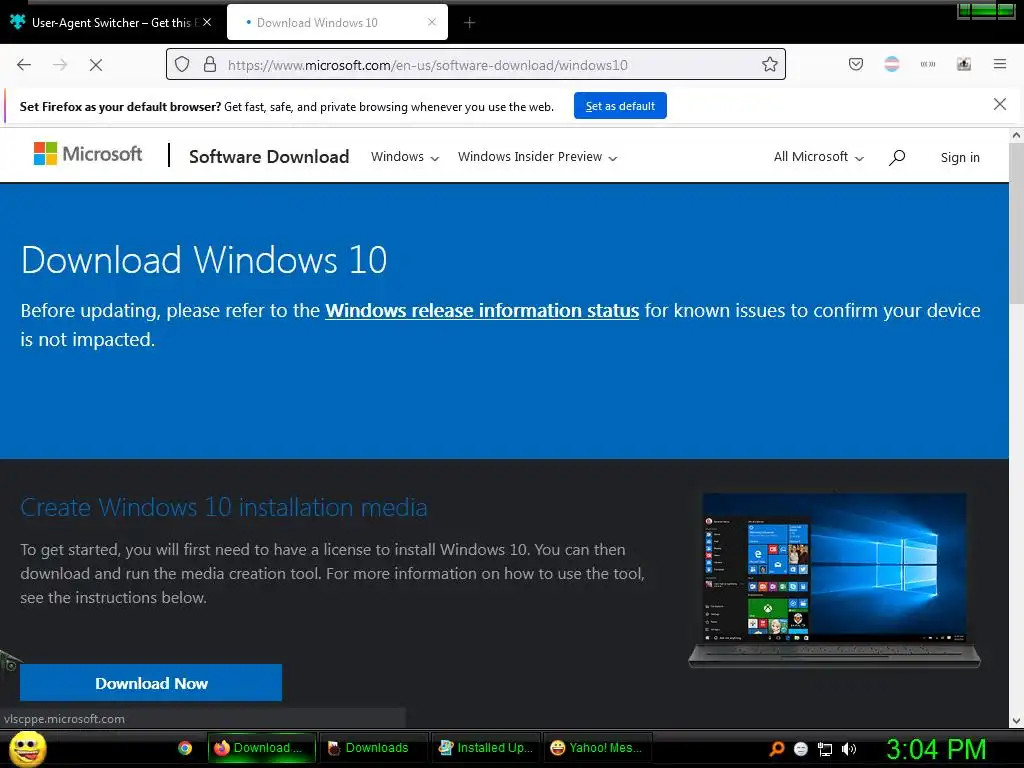Click the scrollbar up arrow

click(1016, 136)
